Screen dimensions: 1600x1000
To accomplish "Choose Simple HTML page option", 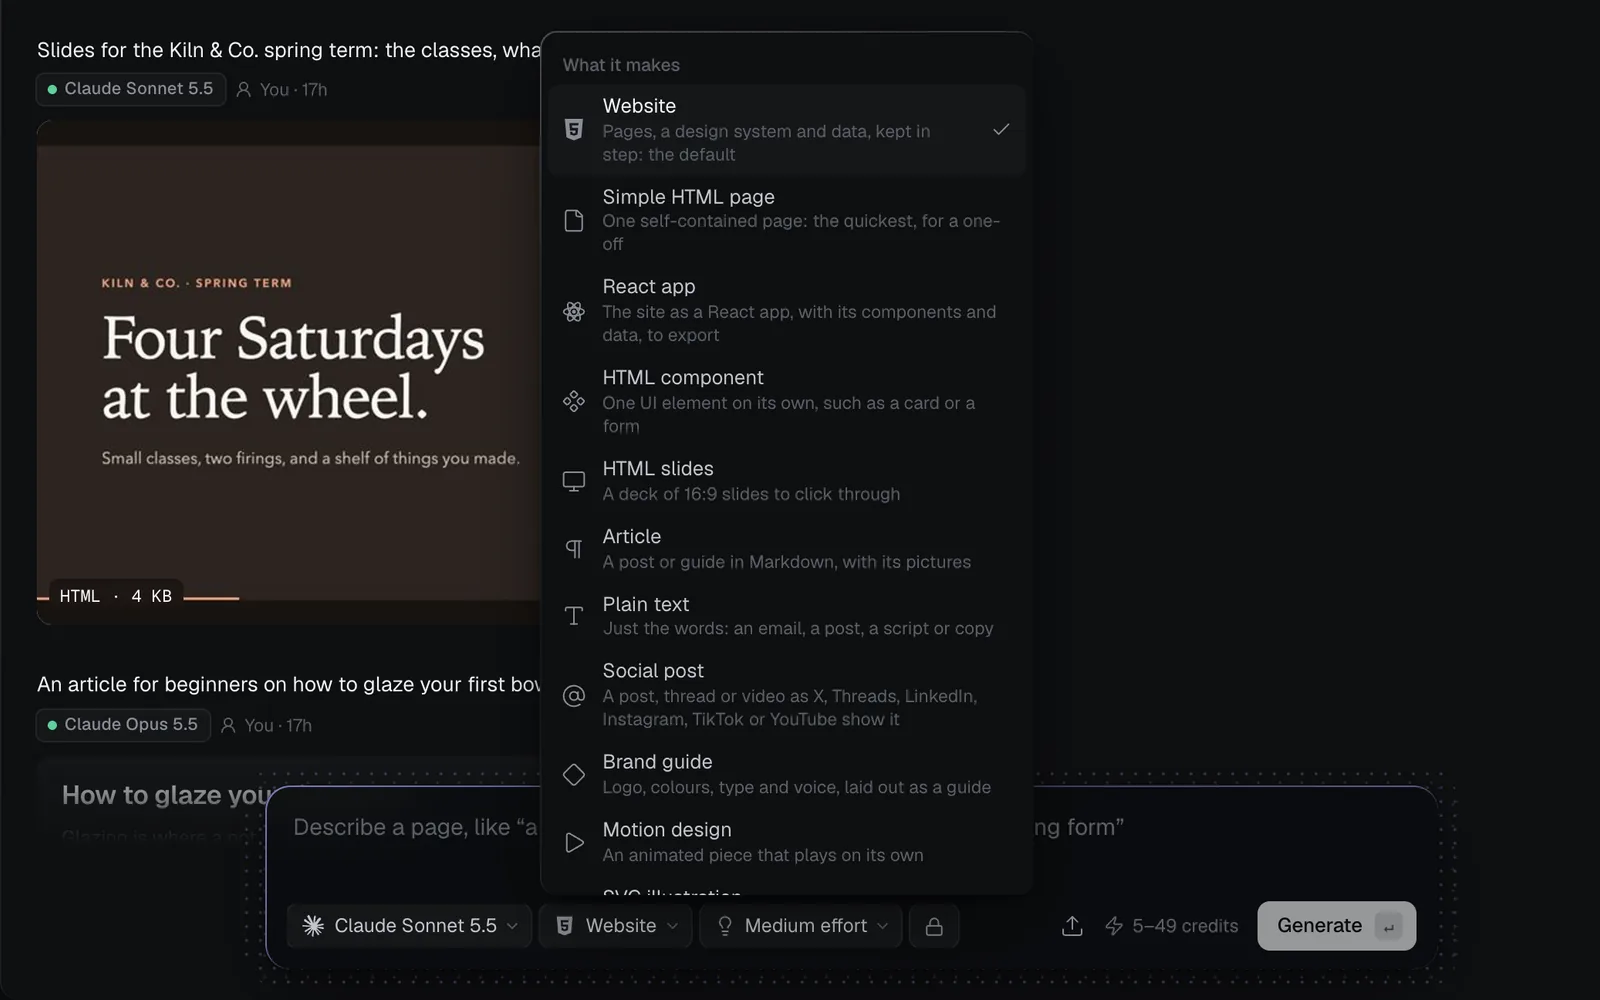I will tap(787, 220).
